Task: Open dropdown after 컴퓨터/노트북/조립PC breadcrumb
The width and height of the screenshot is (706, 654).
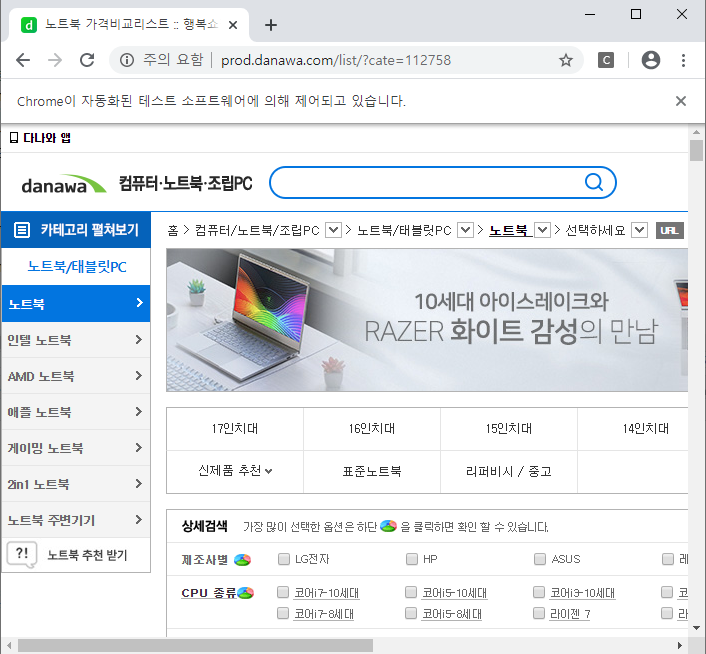Action: pyautogui.click(x=333, y=230)
